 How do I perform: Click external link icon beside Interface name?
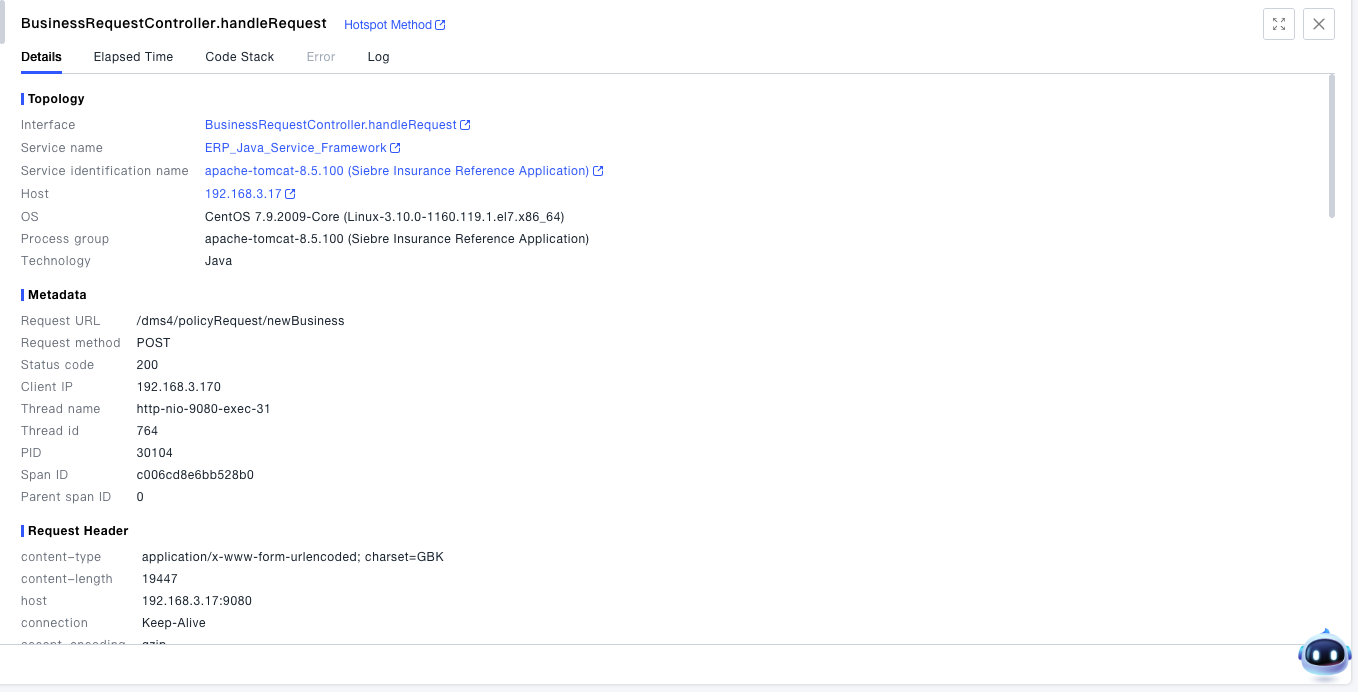coord(465,125)
